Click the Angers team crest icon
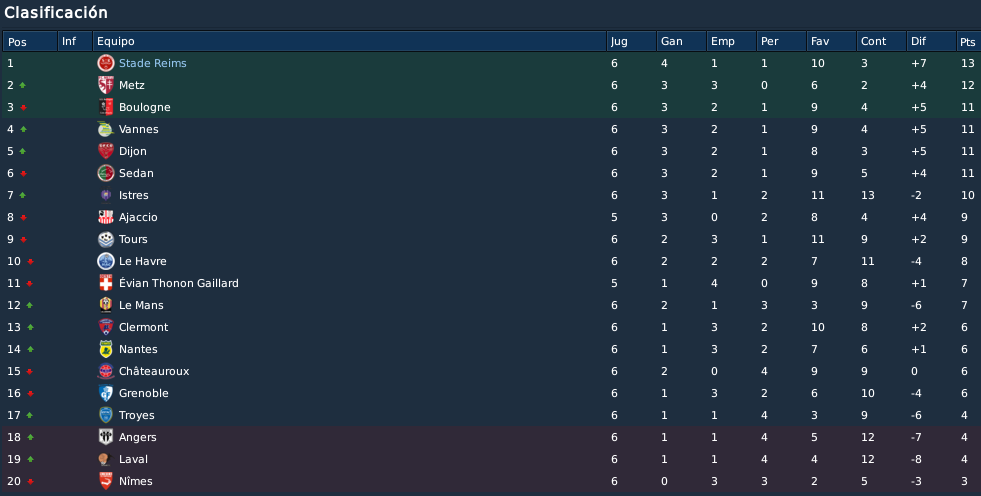 click(x=106, y=437)
